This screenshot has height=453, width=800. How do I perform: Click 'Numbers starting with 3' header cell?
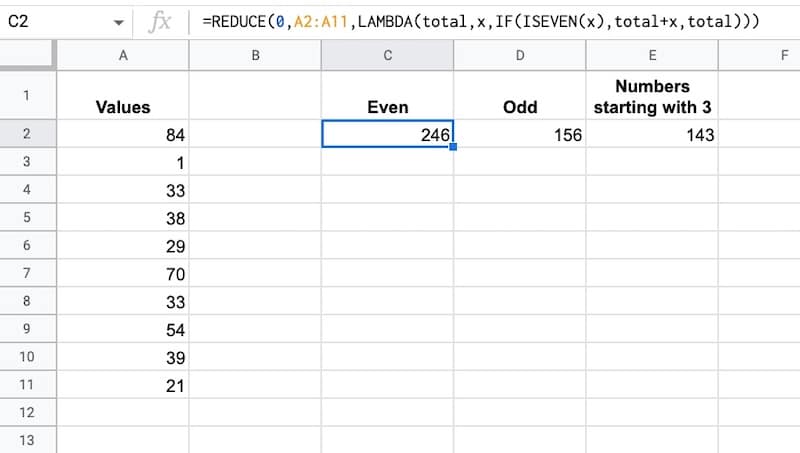pos(652,95)
